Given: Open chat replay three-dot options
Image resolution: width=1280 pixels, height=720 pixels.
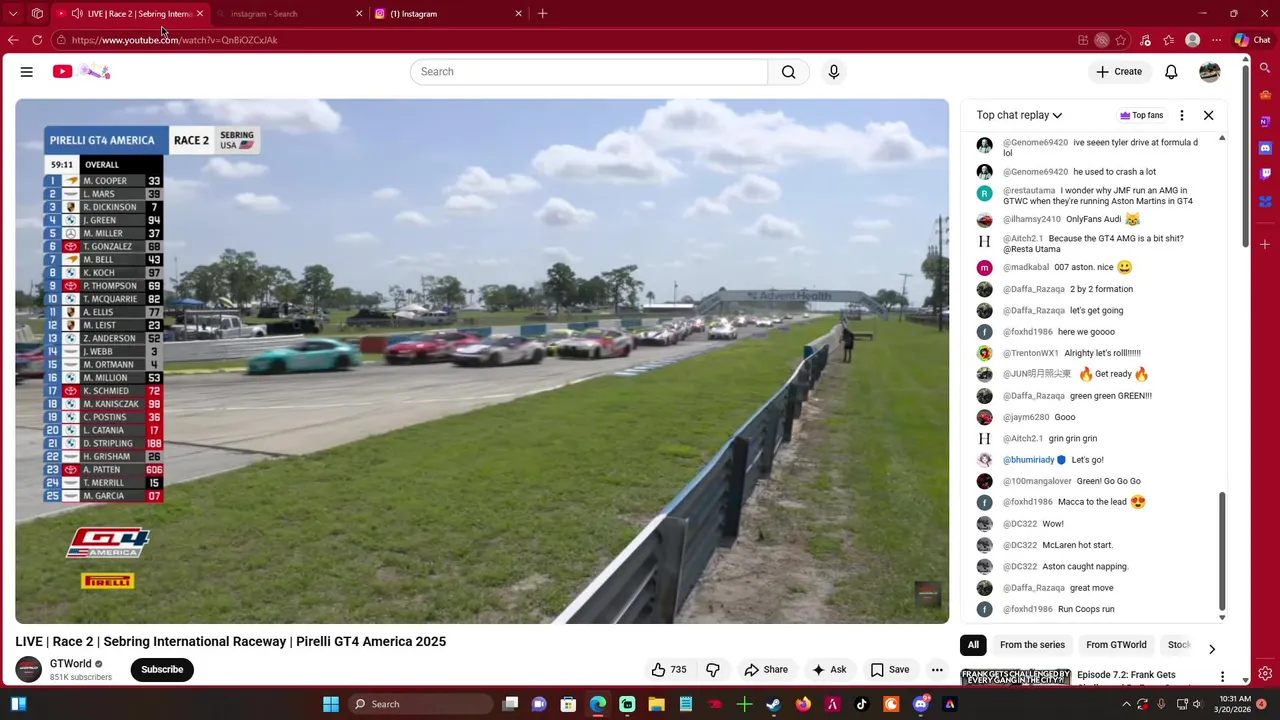Looking at the screenshot, I should point(1182,115).
